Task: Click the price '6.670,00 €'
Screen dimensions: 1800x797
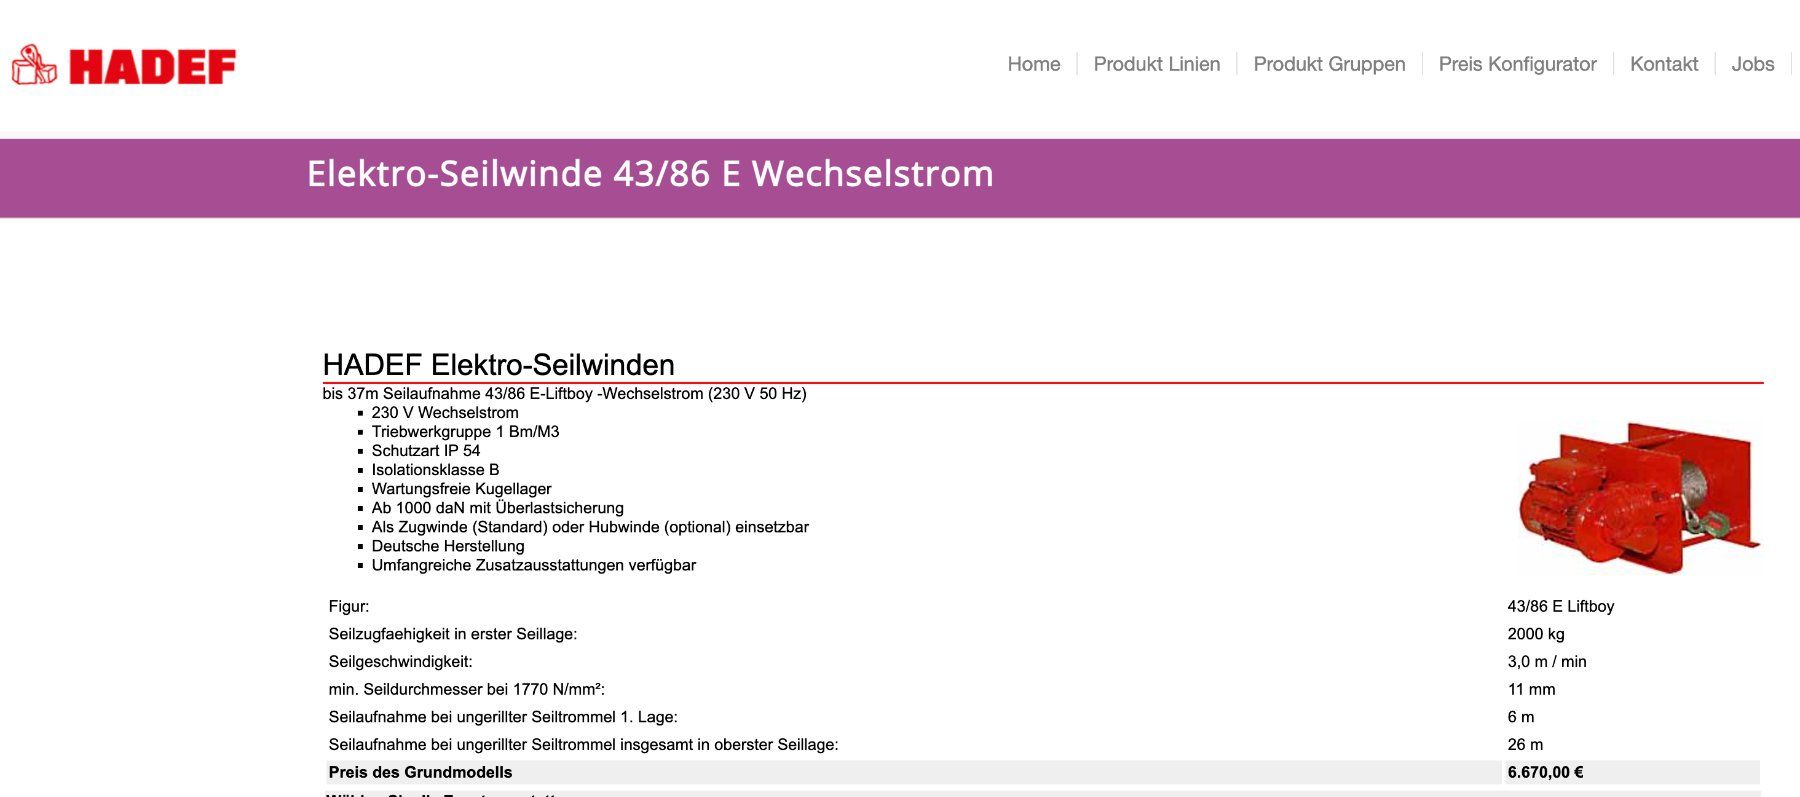Action: click(x=1545, y=772)
